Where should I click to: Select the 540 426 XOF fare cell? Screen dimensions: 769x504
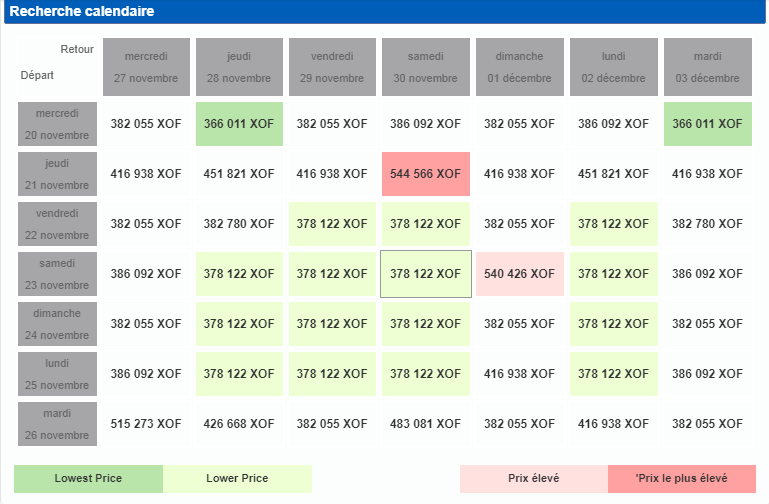[519, 274]
